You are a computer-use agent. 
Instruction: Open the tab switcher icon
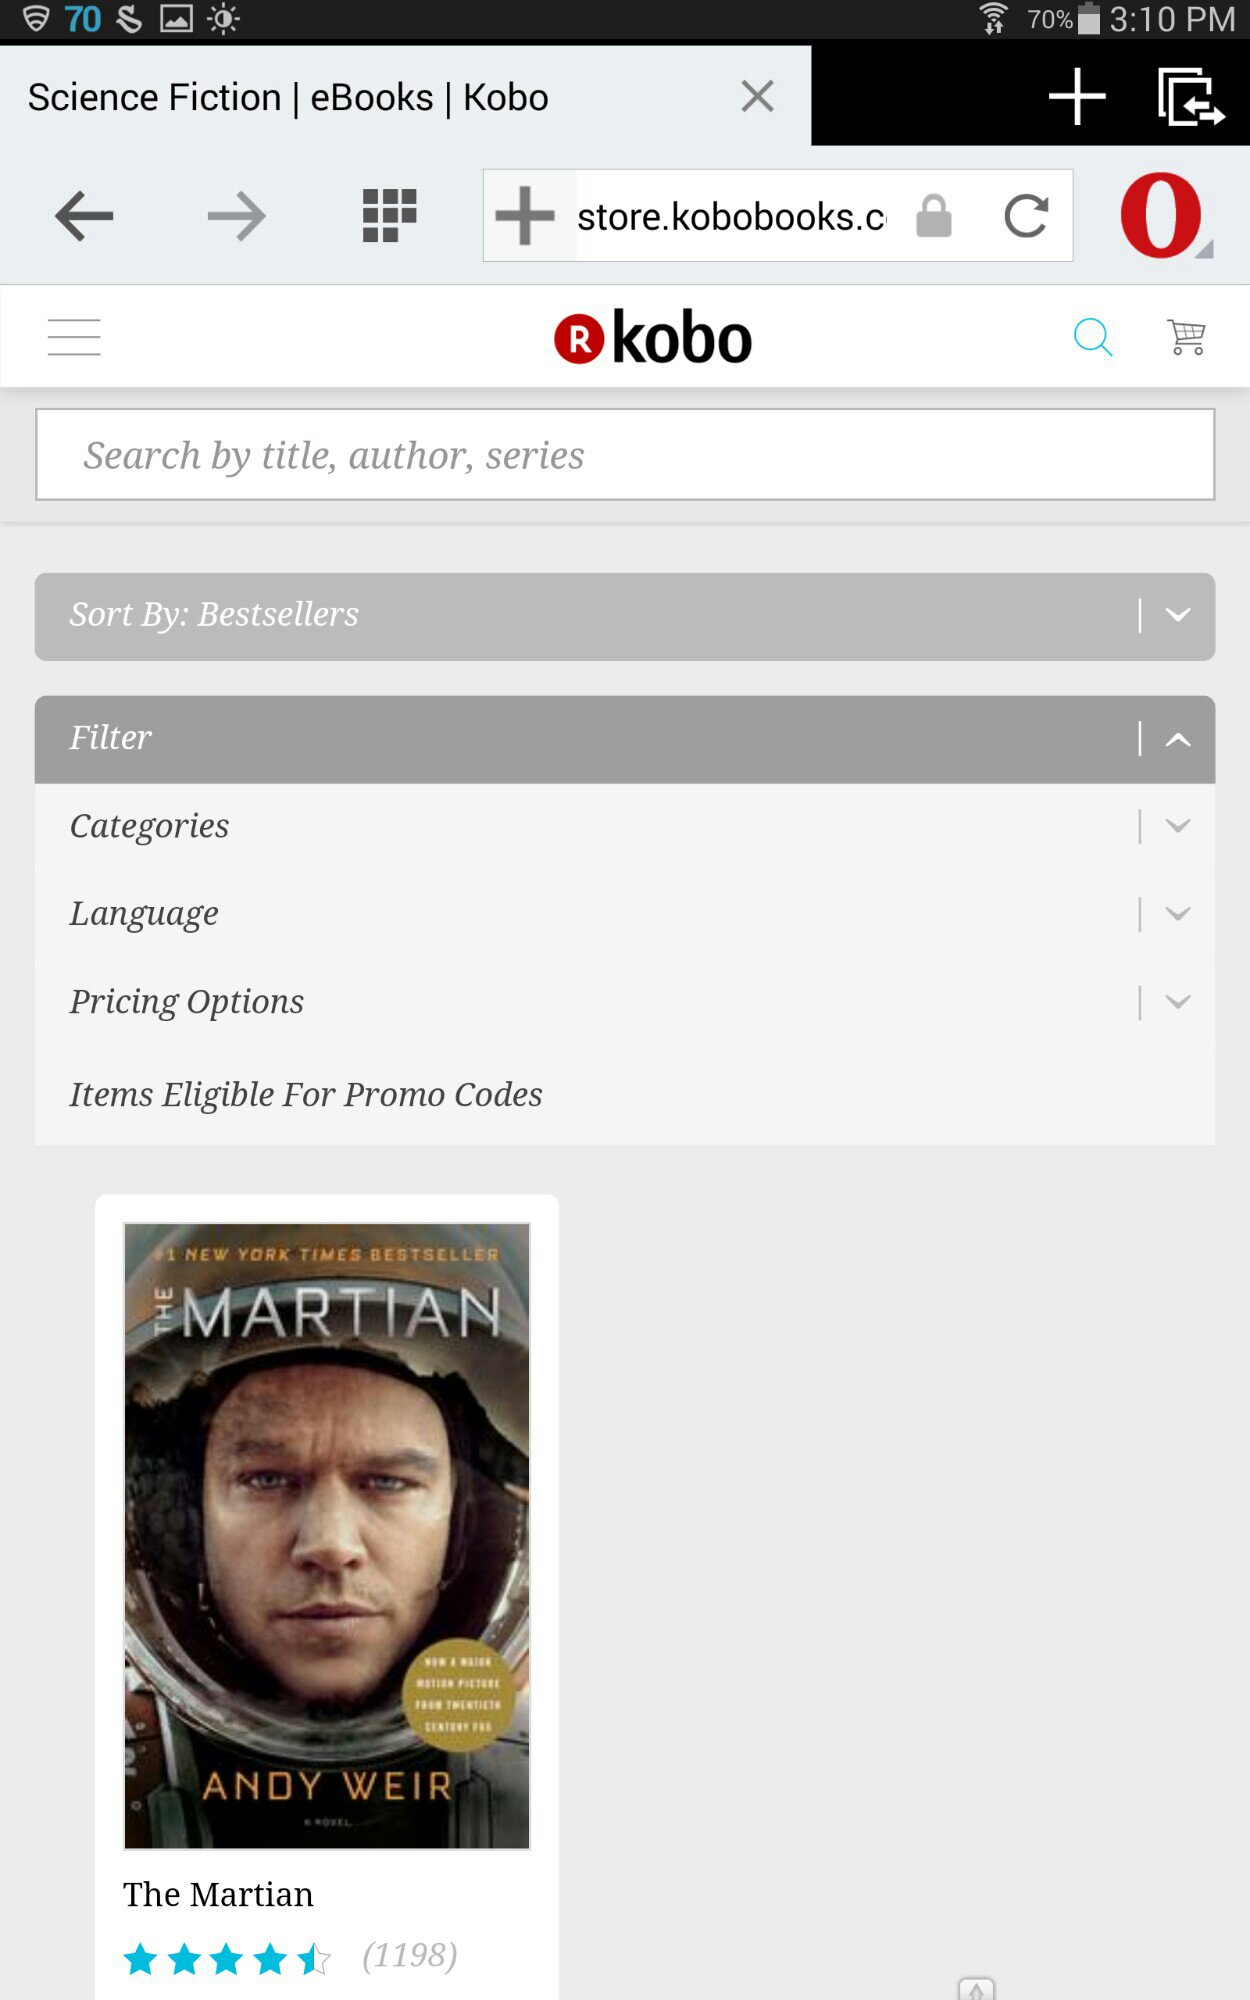1190,97
